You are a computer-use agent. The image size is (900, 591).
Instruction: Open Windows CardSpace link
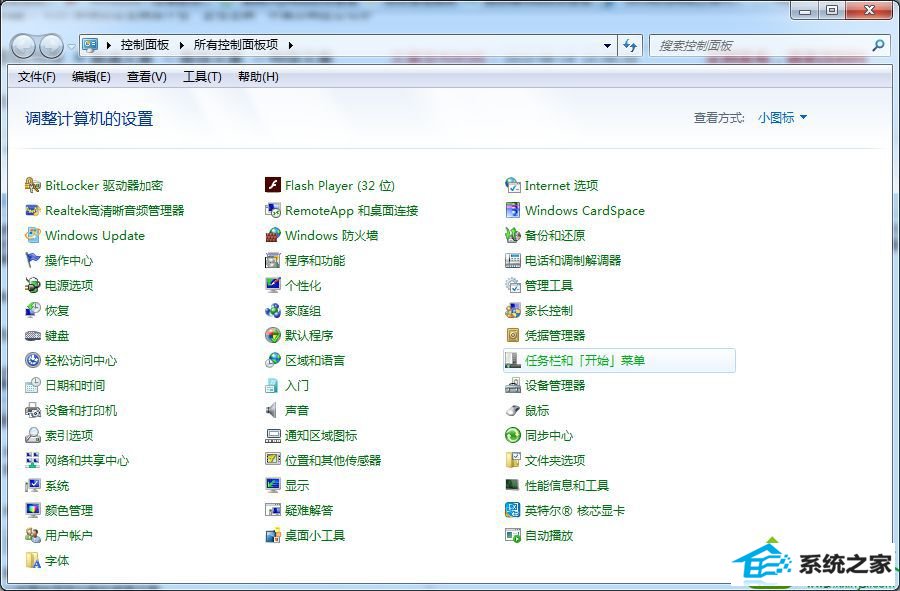[585, 211]
